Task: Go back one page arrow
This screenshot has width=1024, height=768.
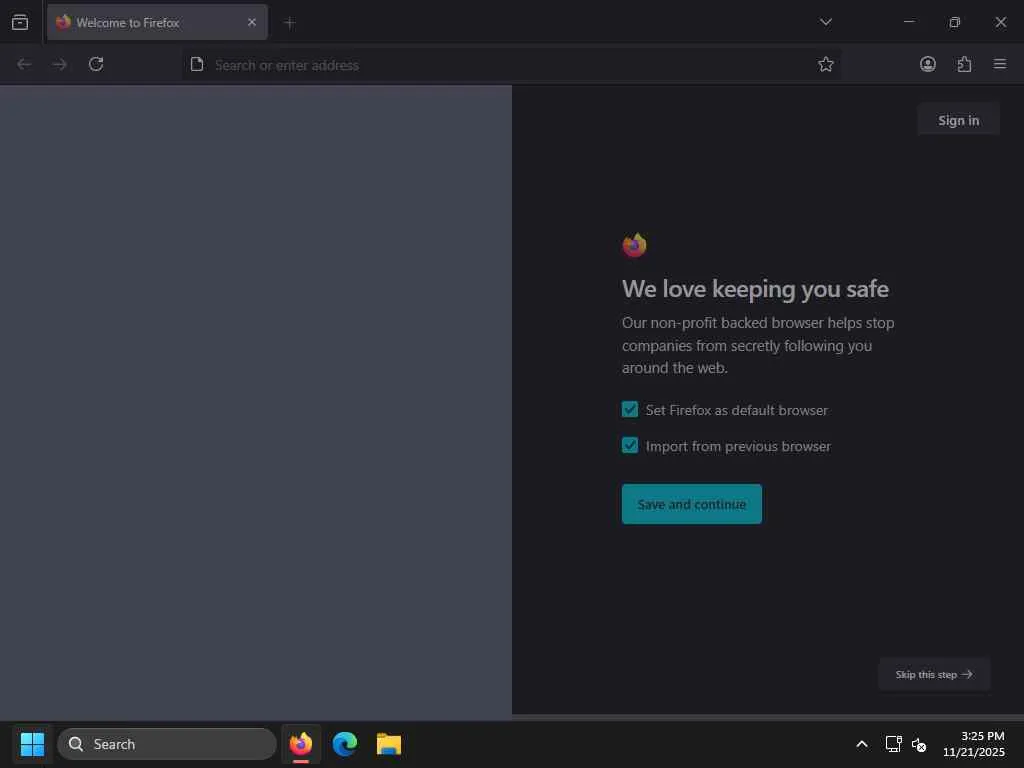Action: coord(24,64)
